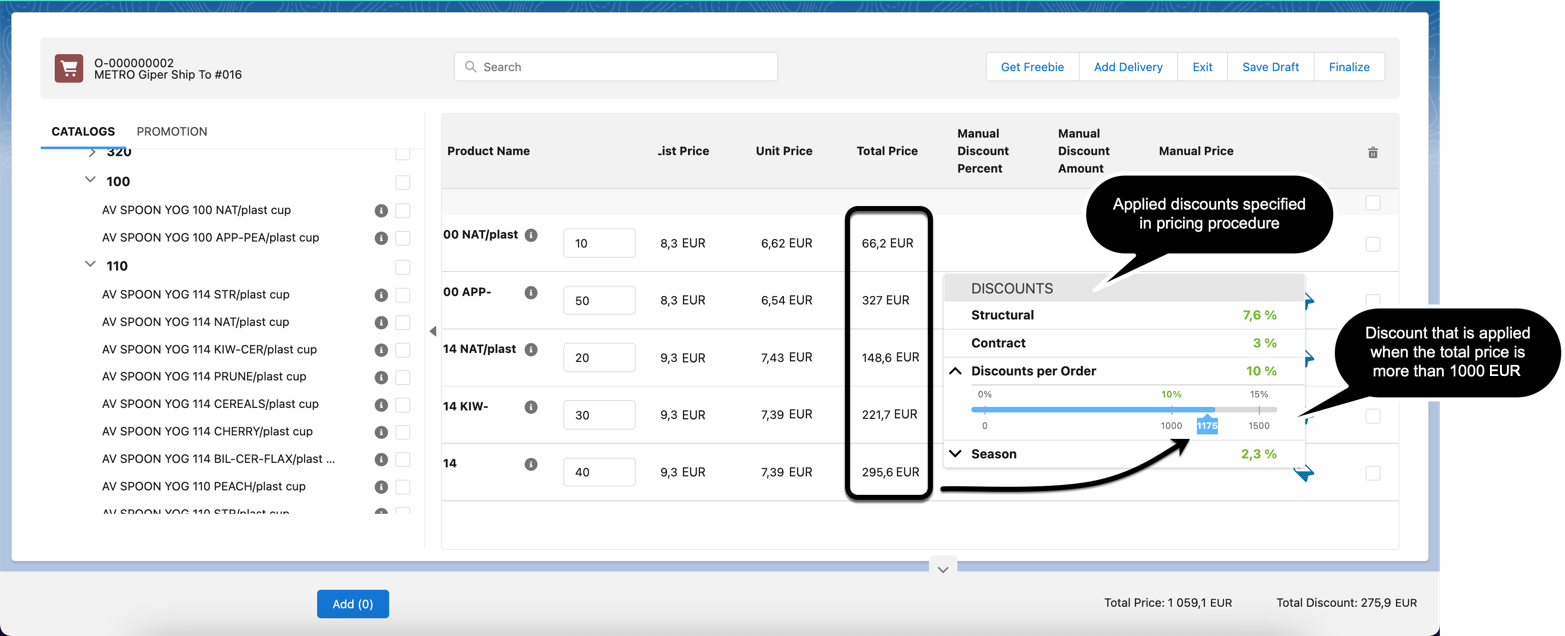Click info icon in the 295,6 EUR order row
This screenshot has height=636, width=1565.
[531, 464]
